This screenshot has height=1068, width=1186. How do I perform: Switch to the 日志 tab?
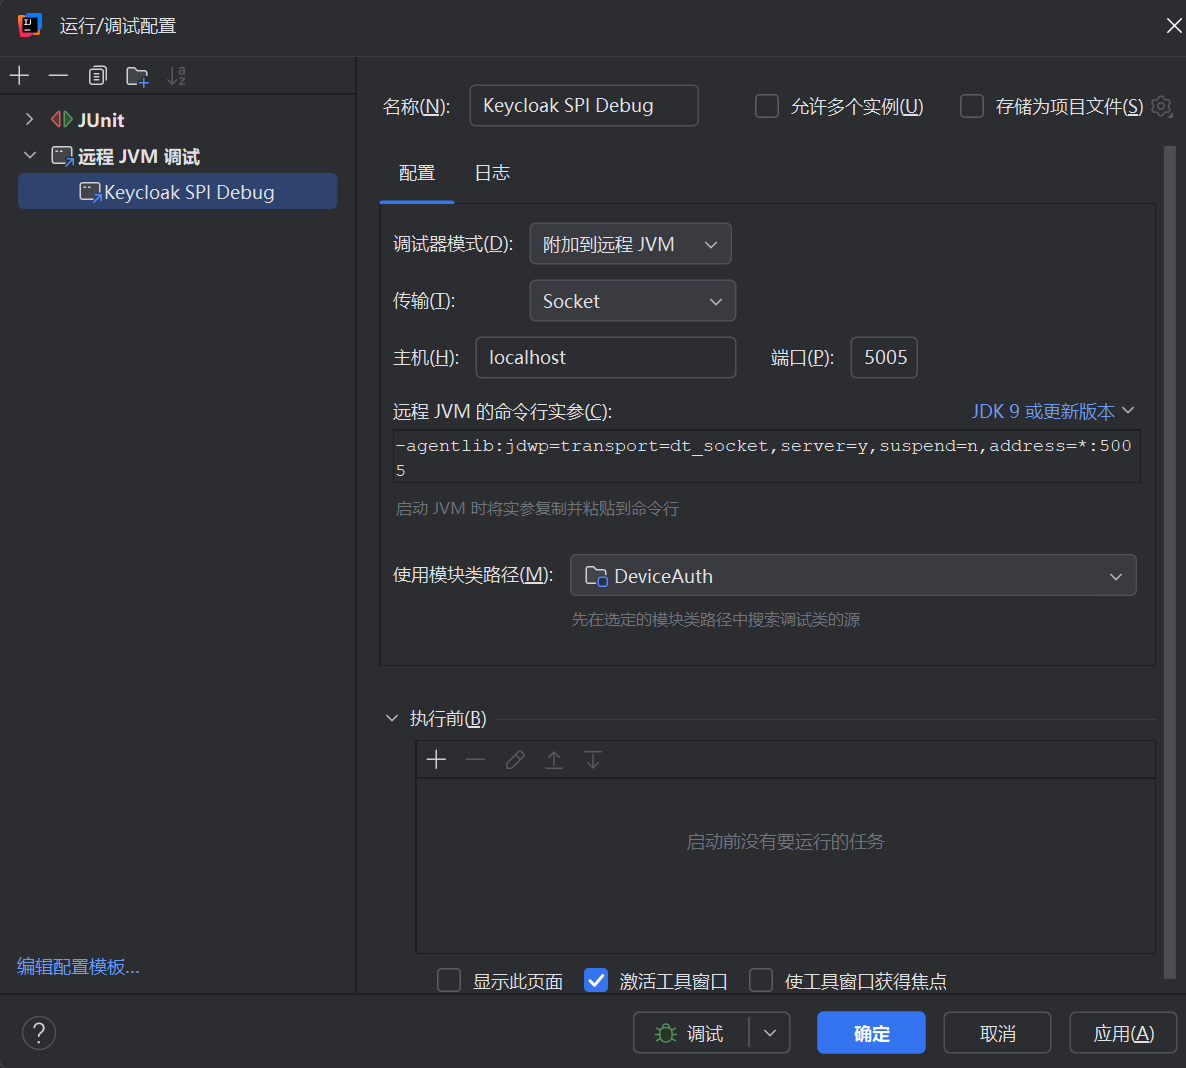coord(492,173)
